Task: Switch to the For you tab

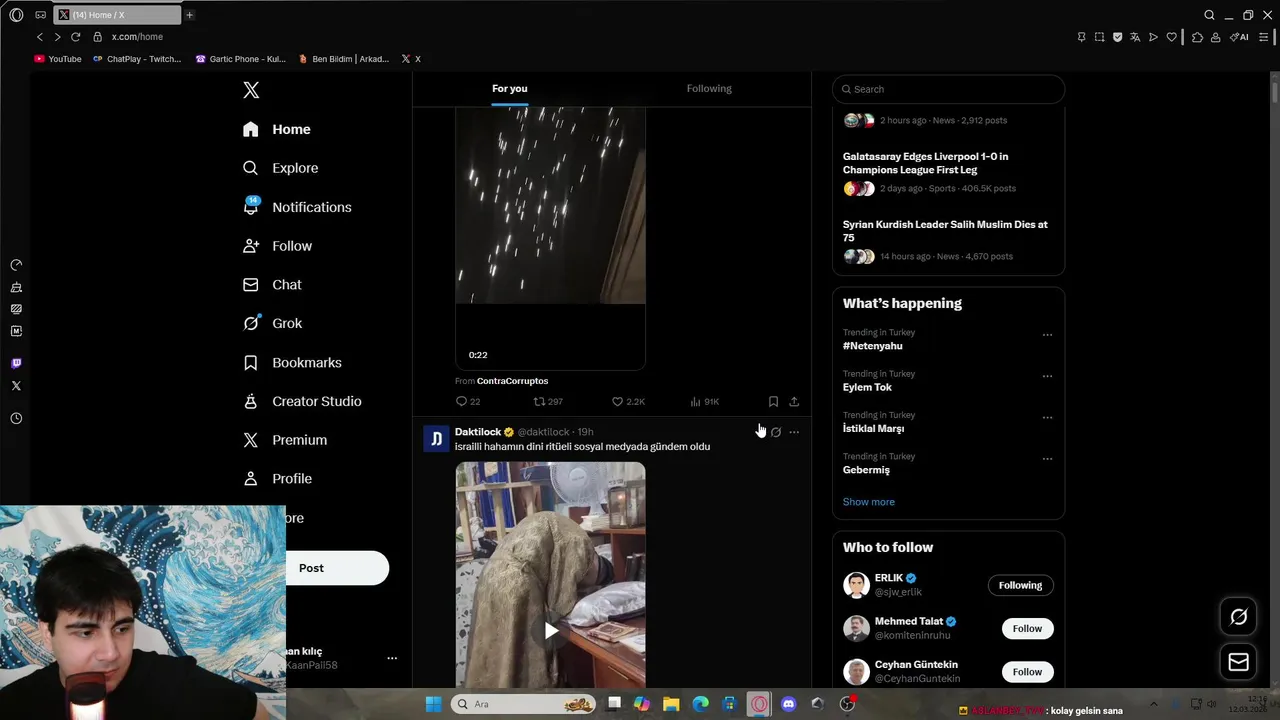Action: 509,88
